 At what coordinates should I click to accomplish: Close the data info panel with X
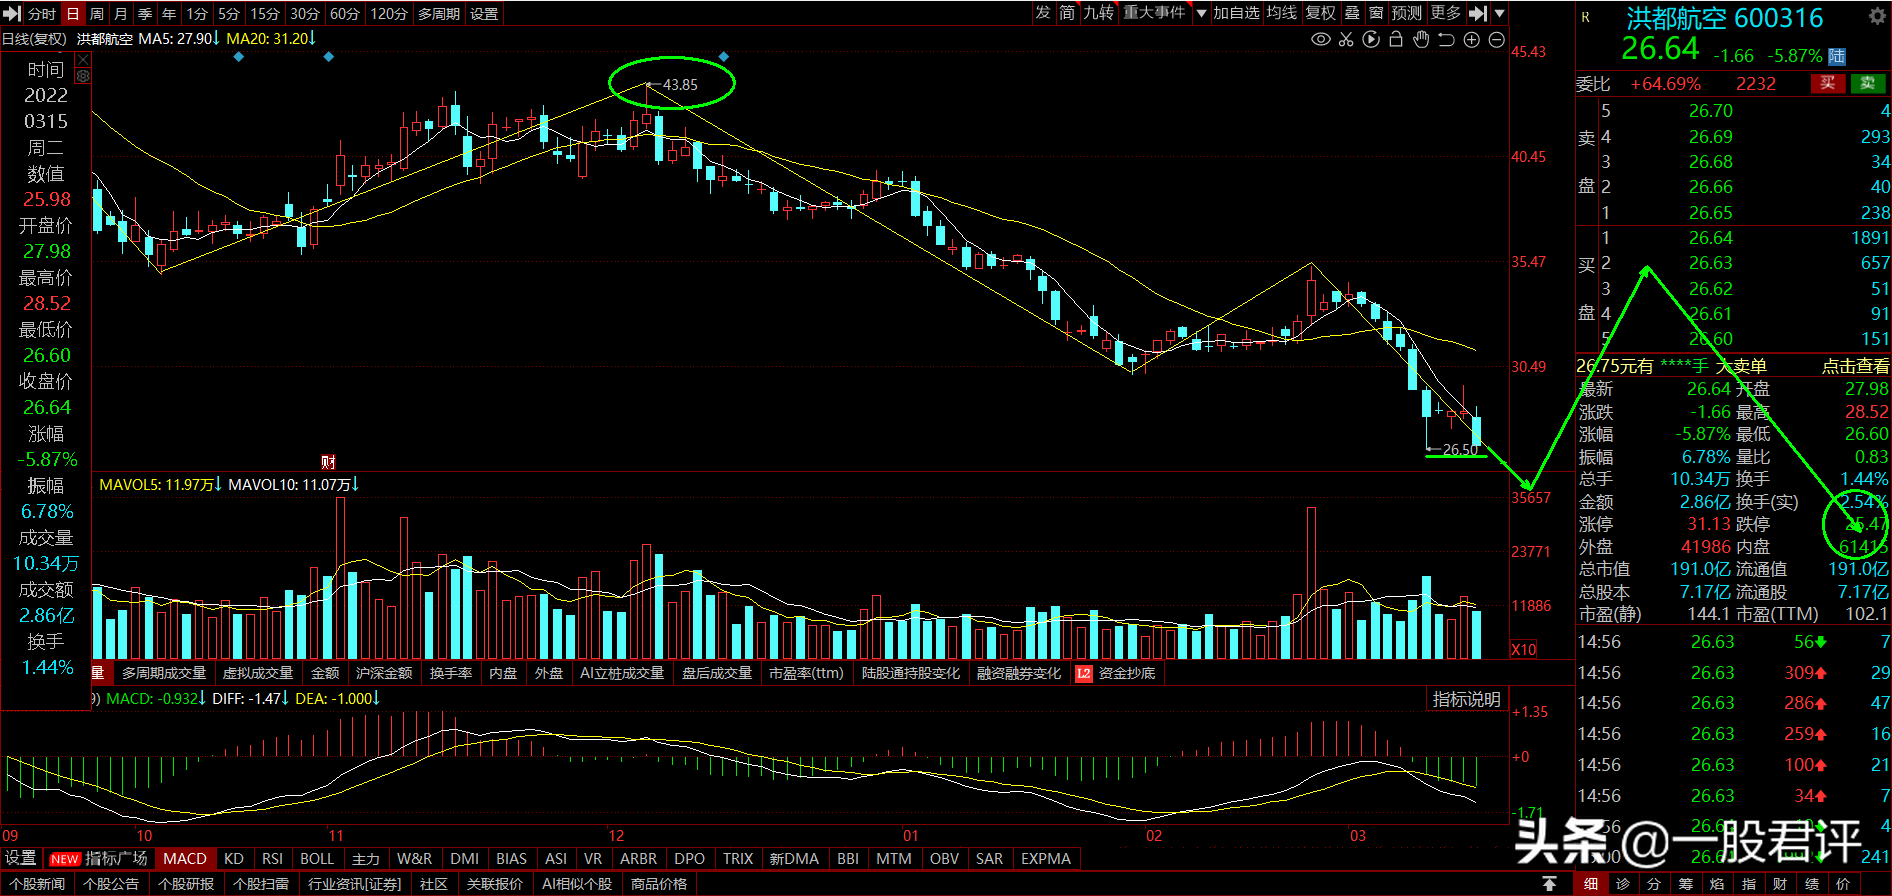[x=83, y=60]
